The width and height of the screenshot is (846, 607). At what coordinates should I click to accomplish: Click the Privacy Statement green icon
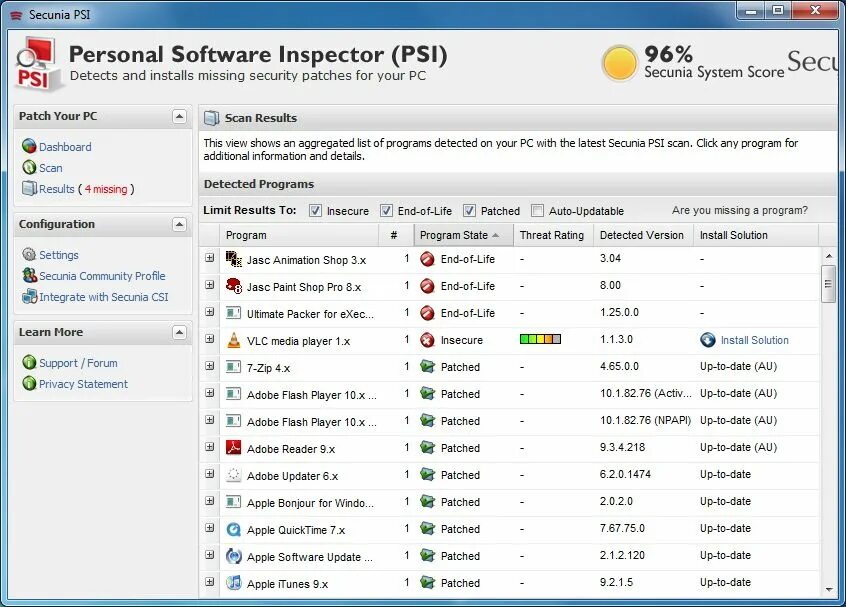29,383
